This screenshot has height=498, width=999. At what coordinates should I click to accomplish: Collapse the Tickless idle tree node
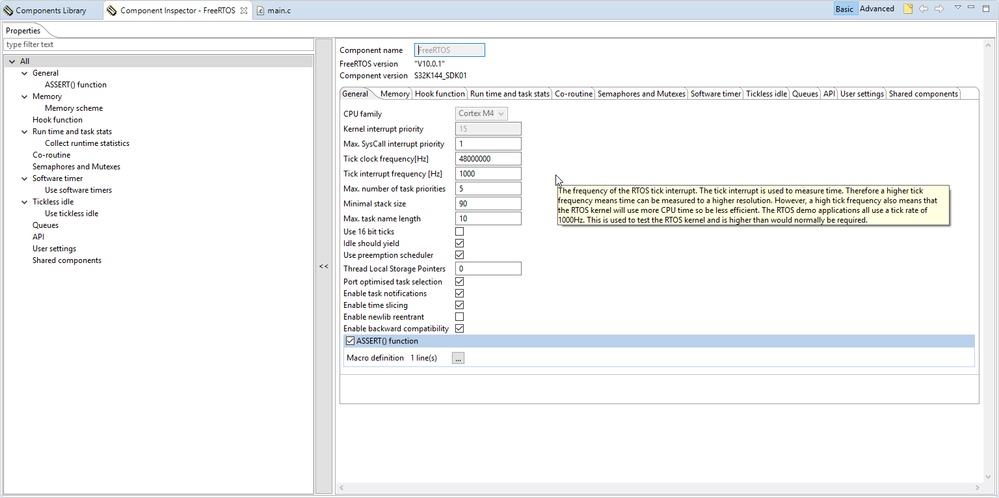coord(25,202)
